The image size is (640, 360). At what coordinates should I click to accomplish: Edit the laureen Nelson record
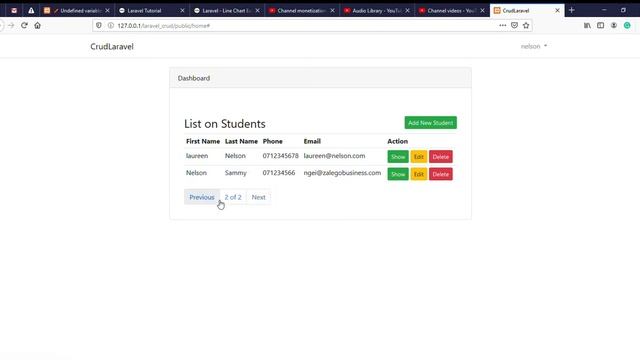tap(419, 157)
